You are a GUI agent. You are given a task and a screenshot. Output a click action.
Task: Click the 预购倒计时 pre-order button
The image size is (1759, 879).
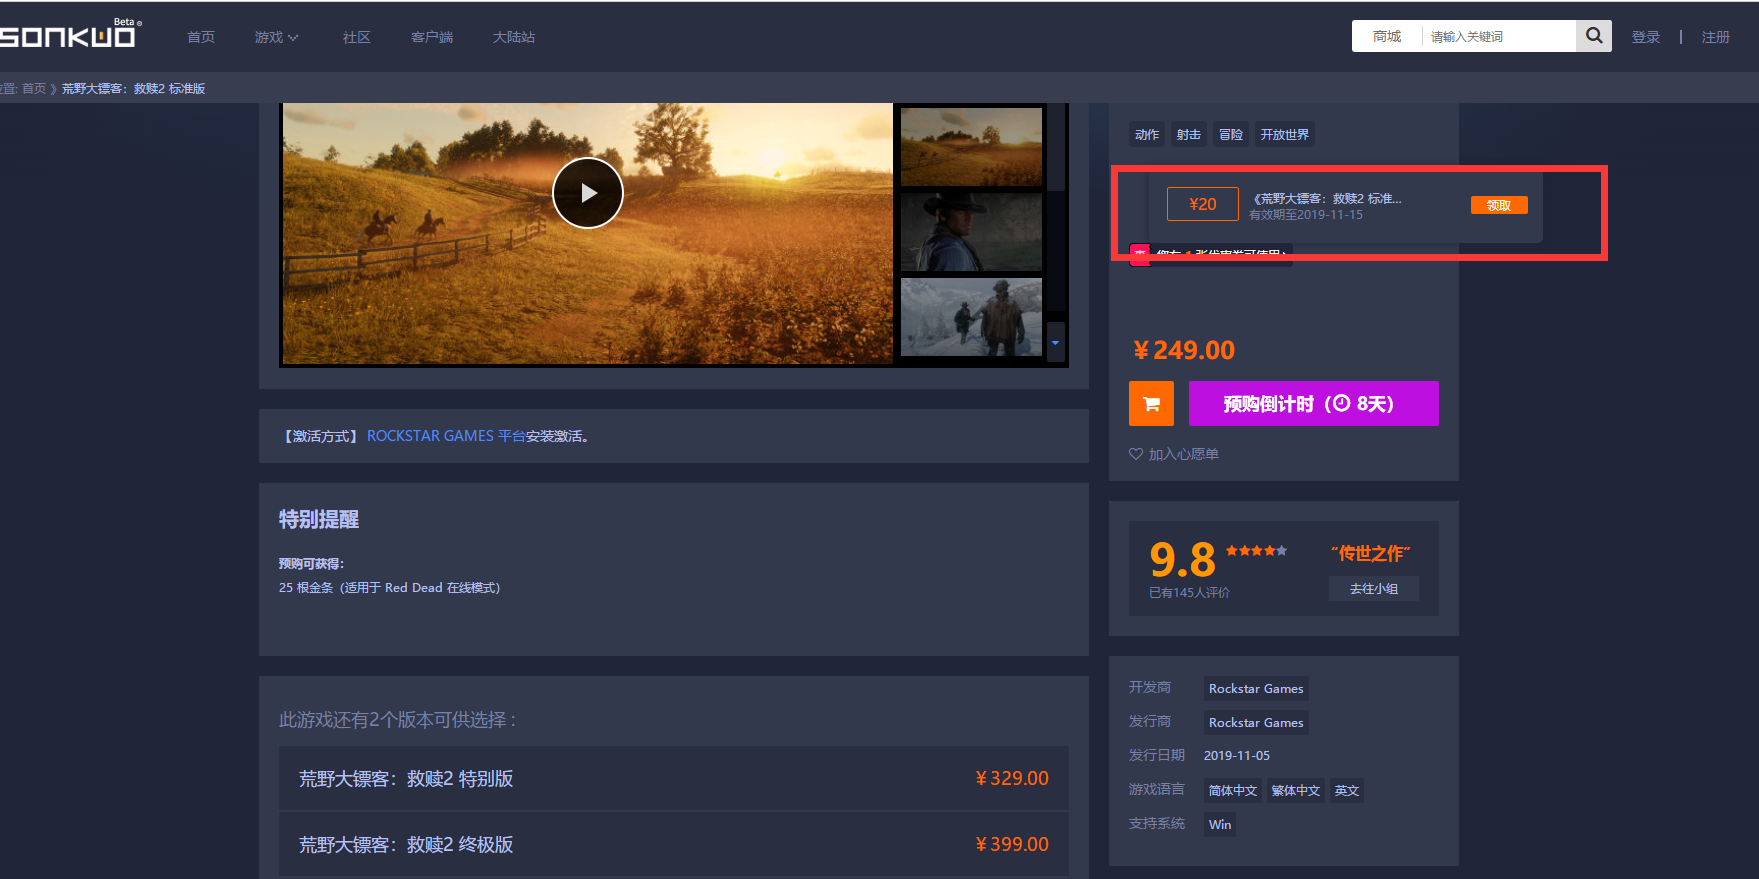tap(1314, 404)
